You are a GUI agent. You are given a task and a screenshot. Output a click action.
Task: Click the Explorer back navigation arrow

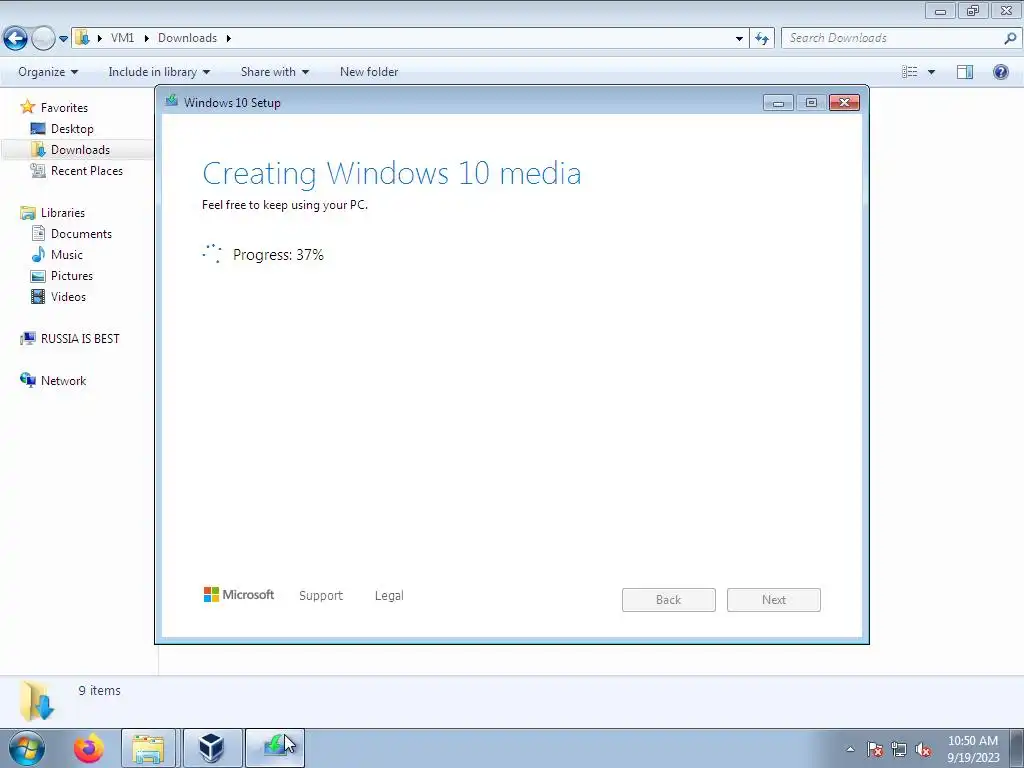pyautogui.click(x=15, y=39)
